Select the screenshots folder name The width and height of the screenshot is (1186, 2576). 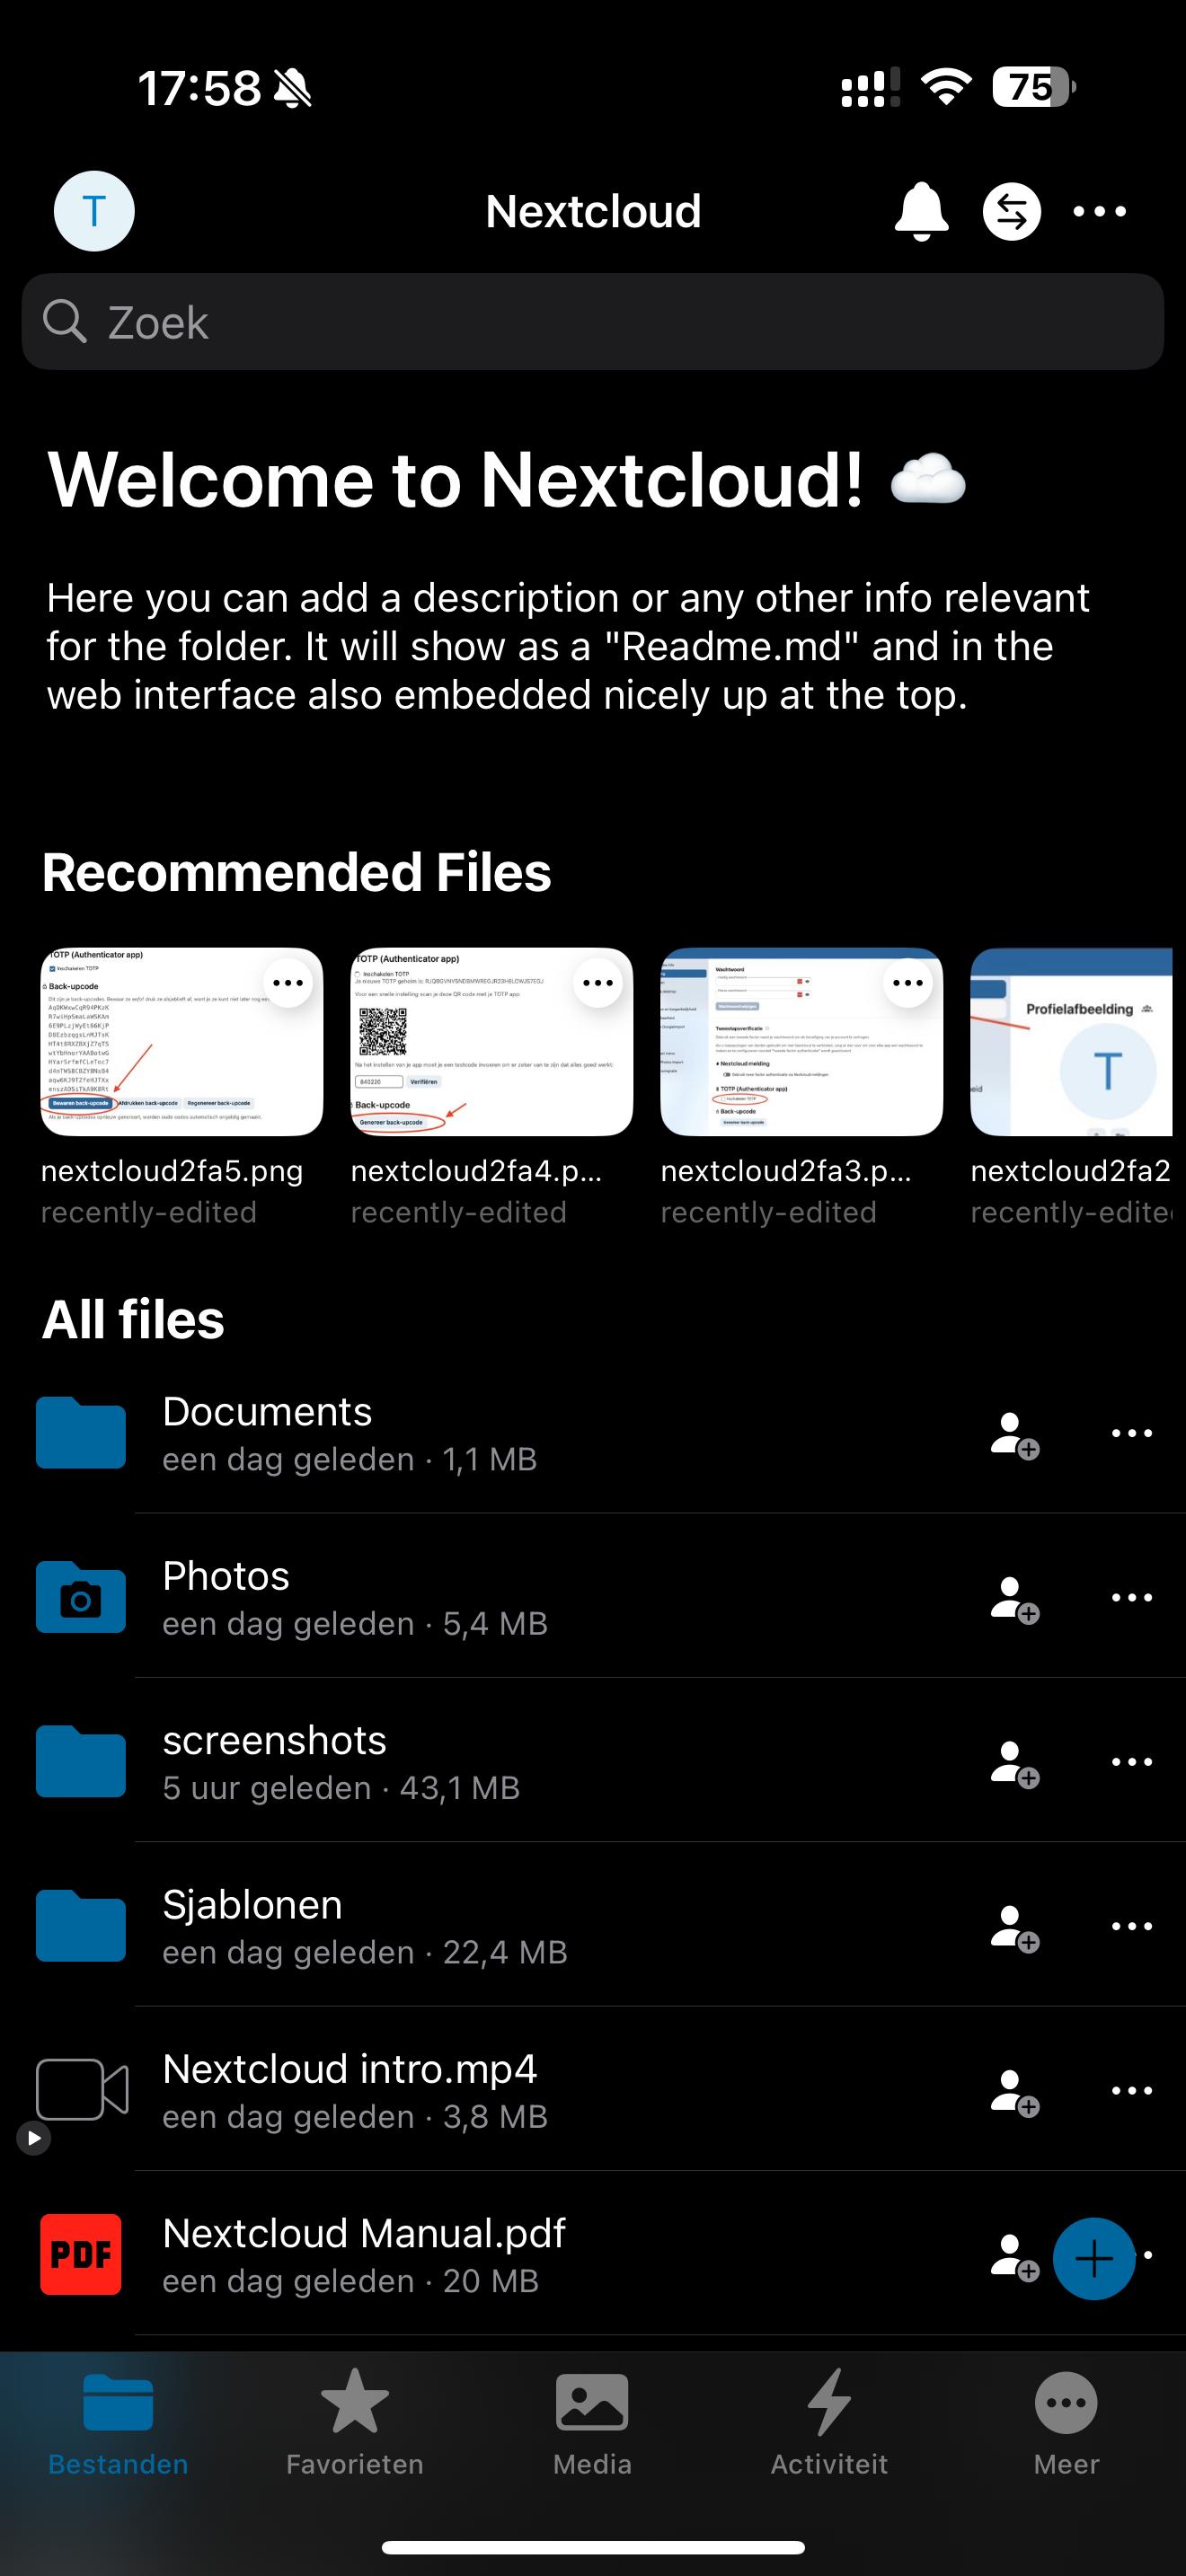[x=275, y=1740]
